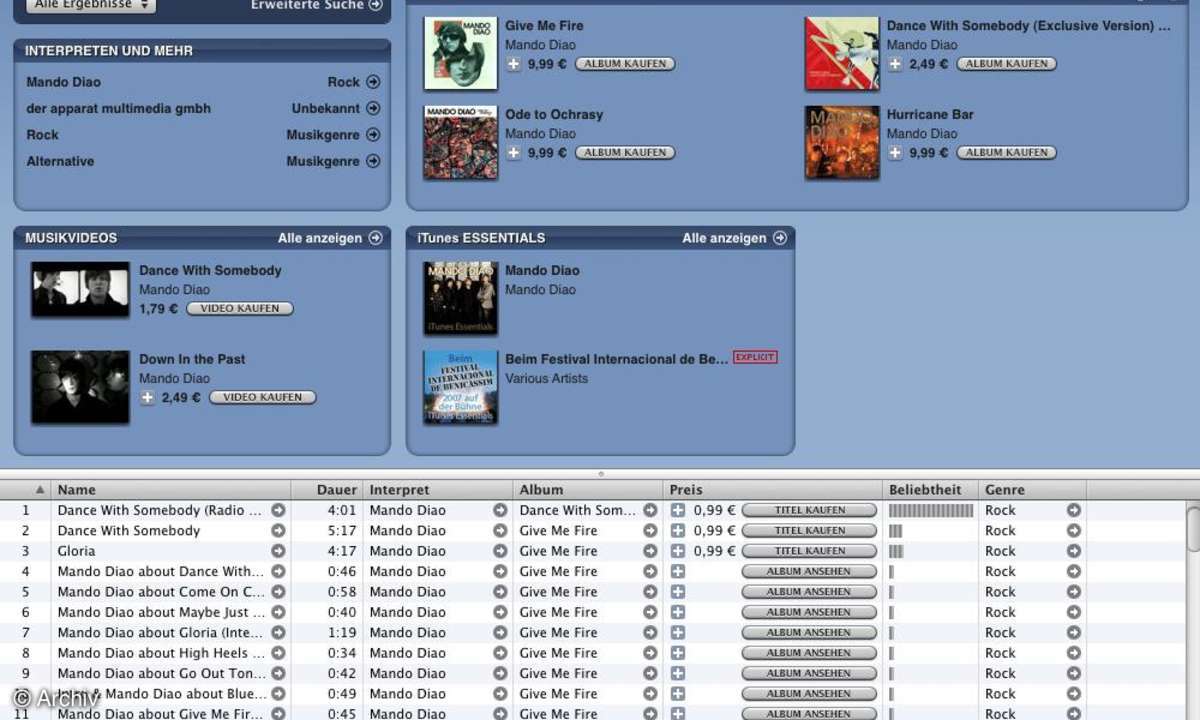Buy the Ode to Ochrasy album
1200x720 pixels.
[625, 153]
